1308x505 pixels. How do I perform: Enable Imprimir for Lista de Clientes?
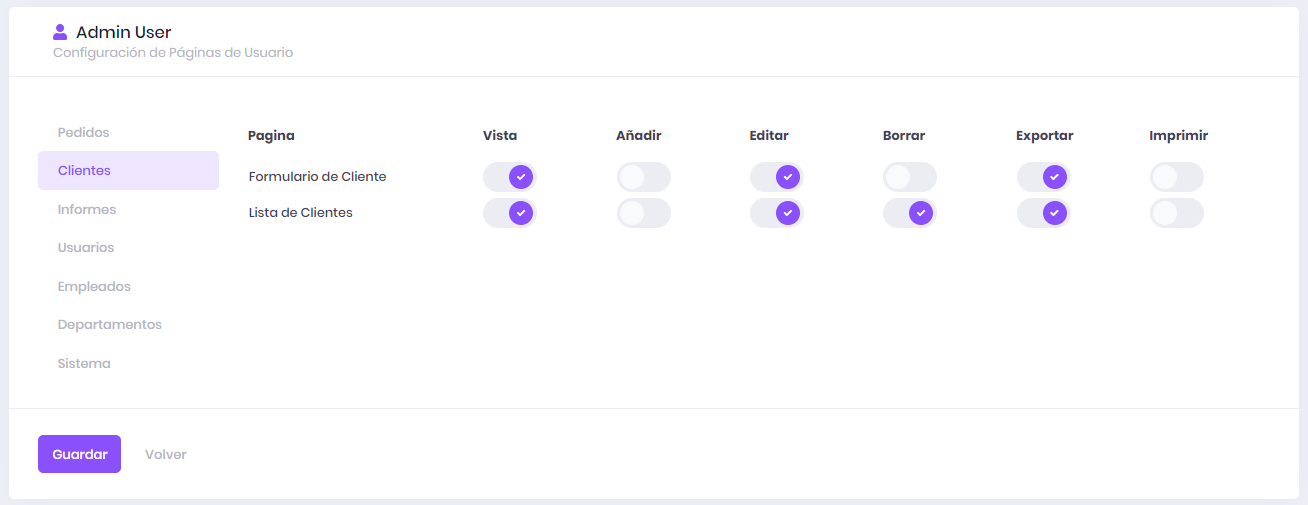click(1176, 213)
